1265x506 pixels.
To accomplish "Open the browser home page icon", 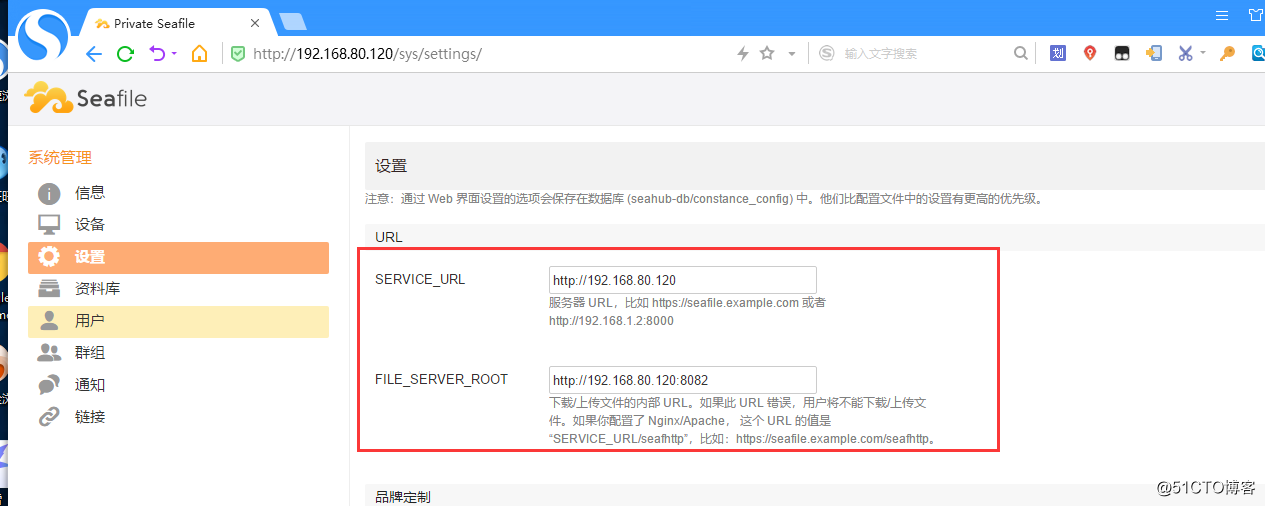I will (200, 54).
